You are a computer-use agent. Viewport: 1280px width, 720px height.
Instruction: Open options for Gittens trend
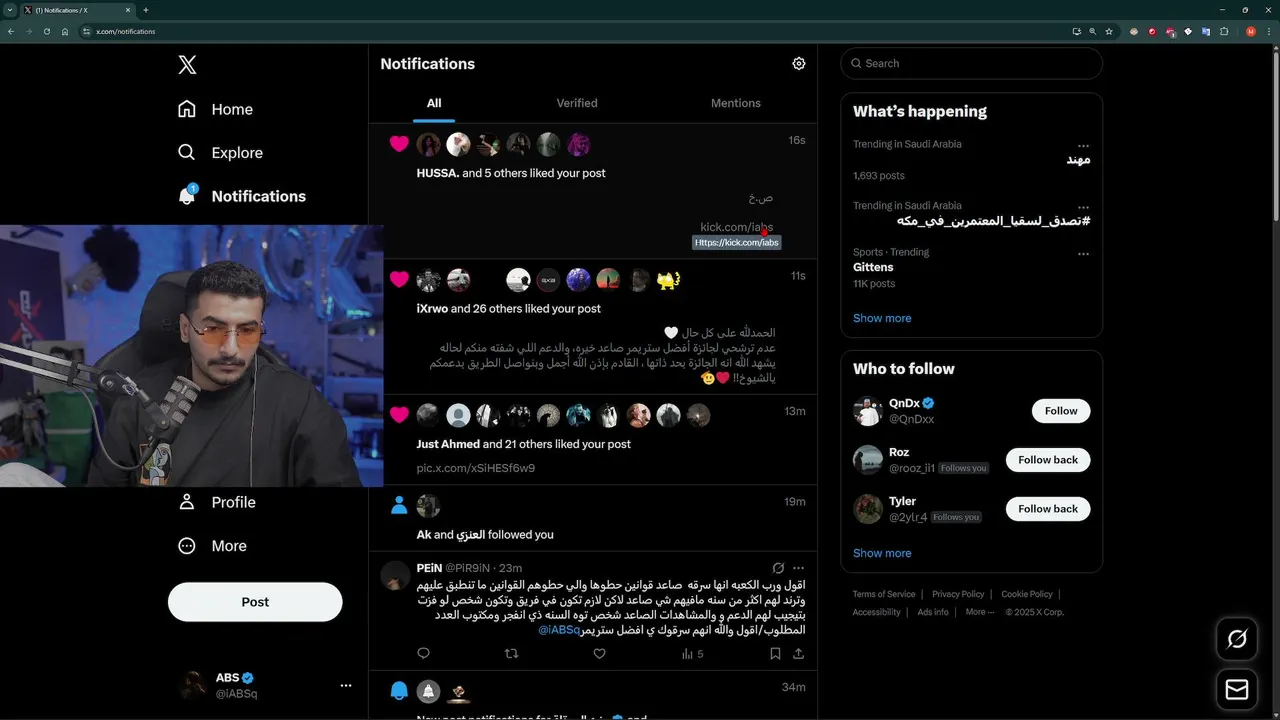pyautogui.click(x=1083, y=254)
